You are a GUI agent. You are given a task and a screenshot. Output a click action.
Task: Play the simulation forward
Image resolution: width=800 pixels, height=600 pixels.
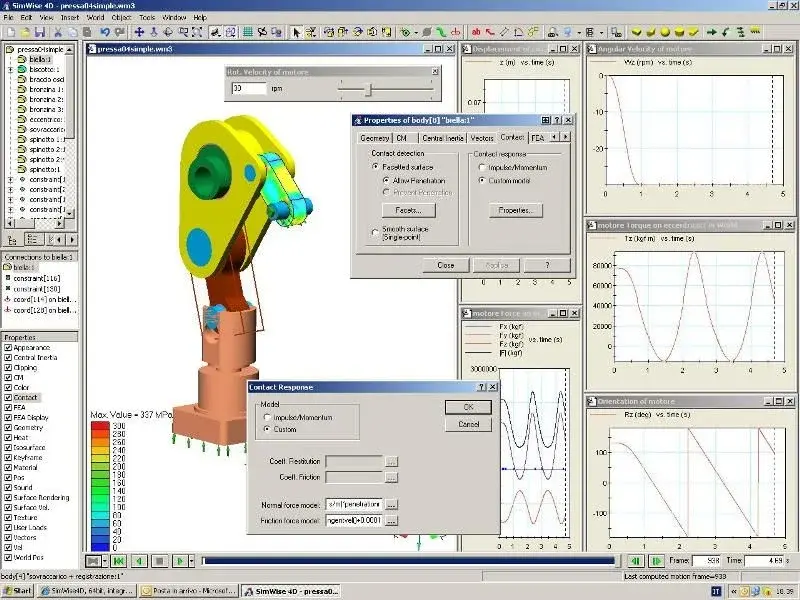click(180, 561)
